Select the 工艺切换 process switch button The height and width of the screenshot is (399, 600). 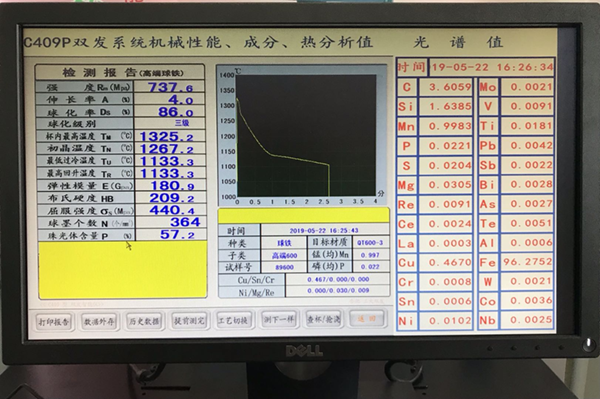[x=234, y=320]
